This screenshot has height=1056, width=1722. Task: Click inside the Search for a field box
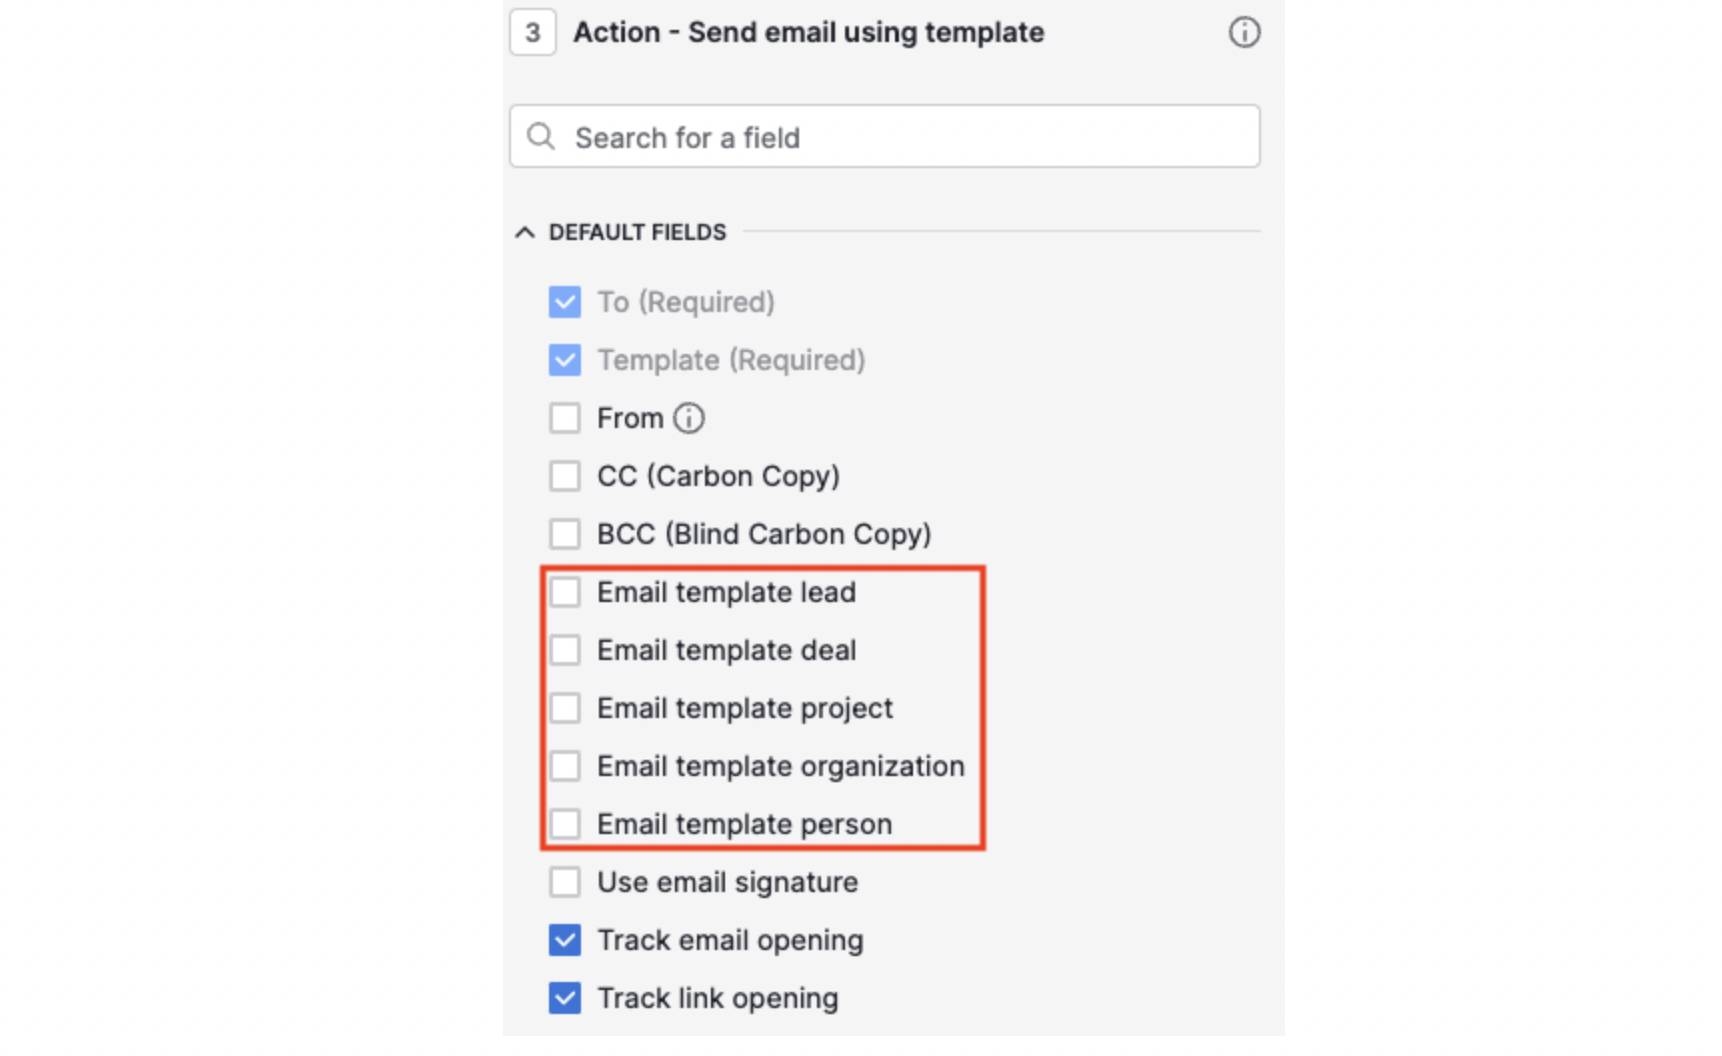(x=884, y=136)
